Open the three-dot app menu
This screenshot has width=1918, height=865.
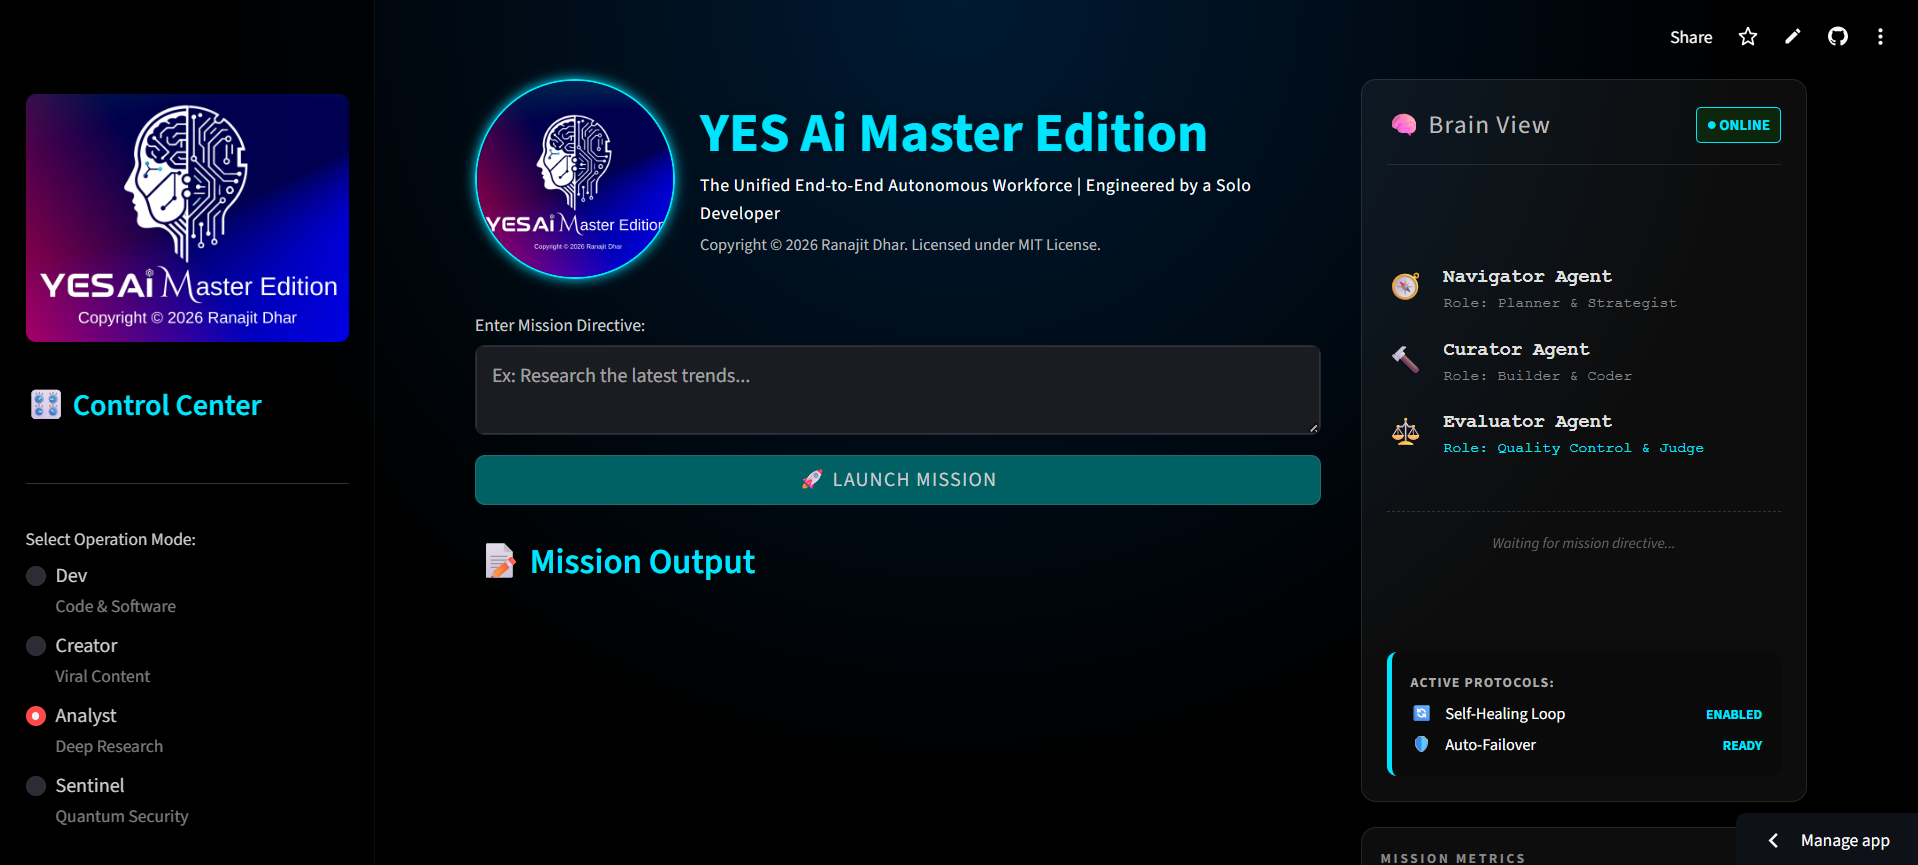[1881, 37]
